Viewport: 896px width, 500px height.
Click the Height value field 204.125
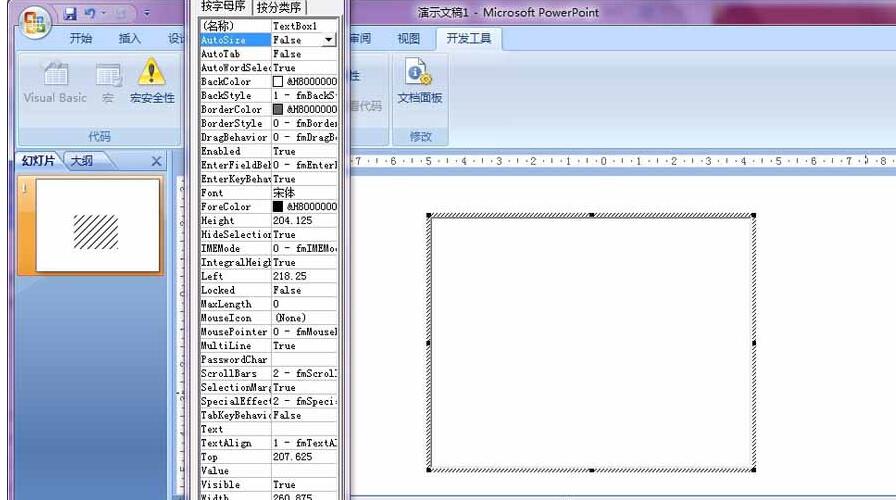[305, 221]
